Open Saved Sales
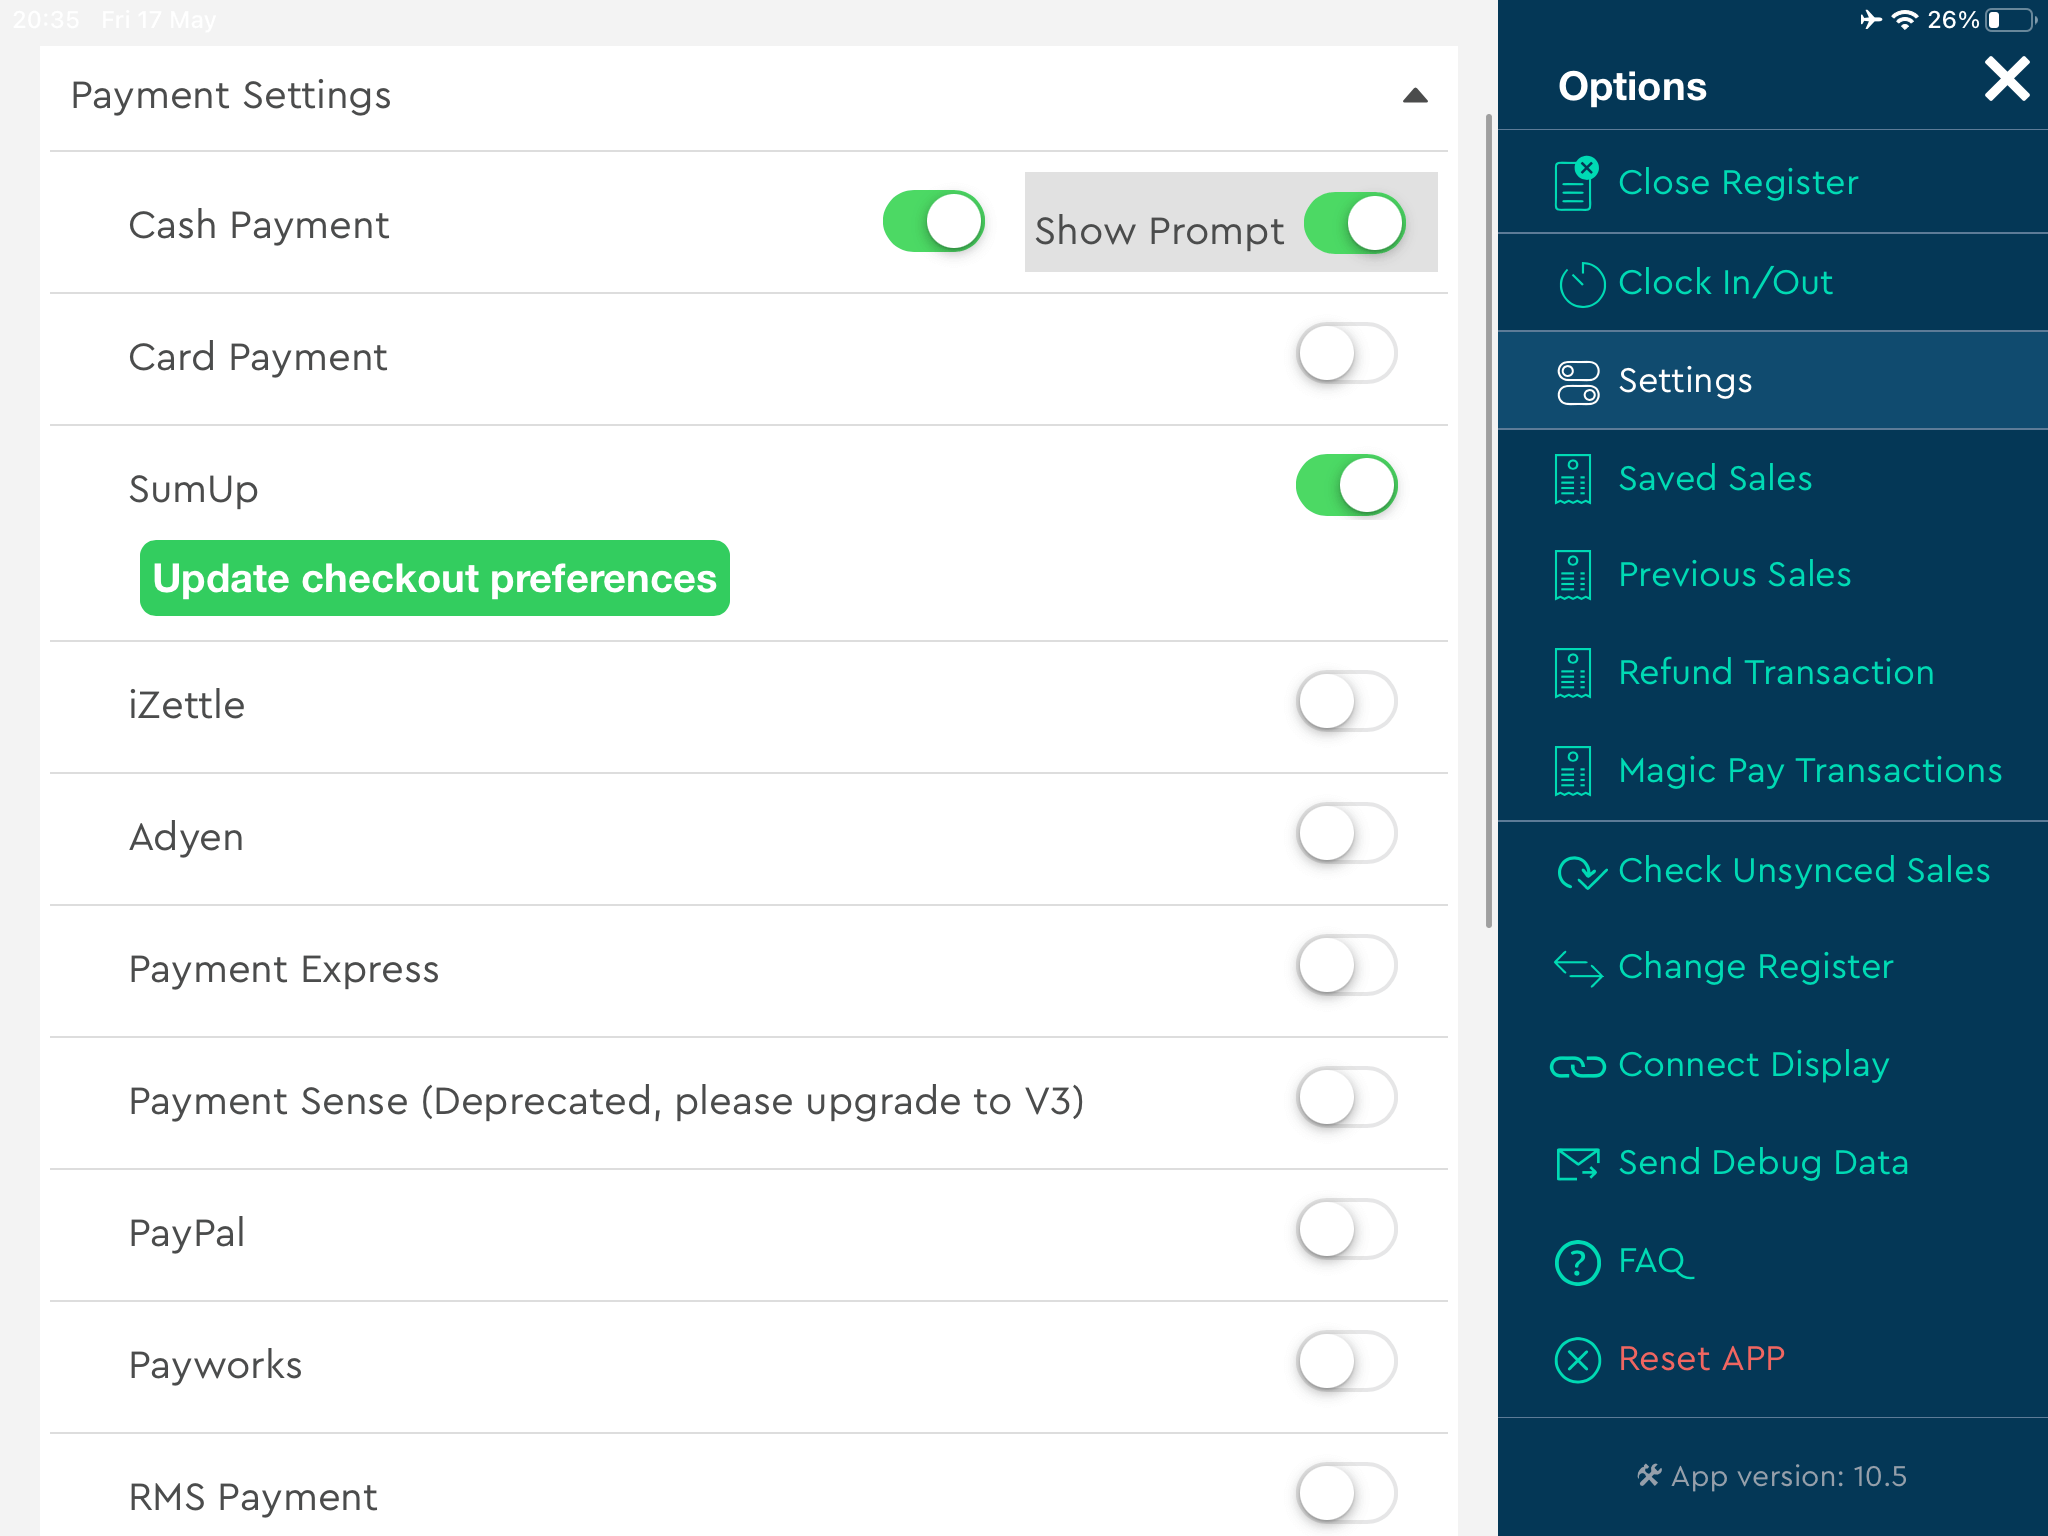The height and width of the screenshot is (1536, 2048). (1714, 478)
